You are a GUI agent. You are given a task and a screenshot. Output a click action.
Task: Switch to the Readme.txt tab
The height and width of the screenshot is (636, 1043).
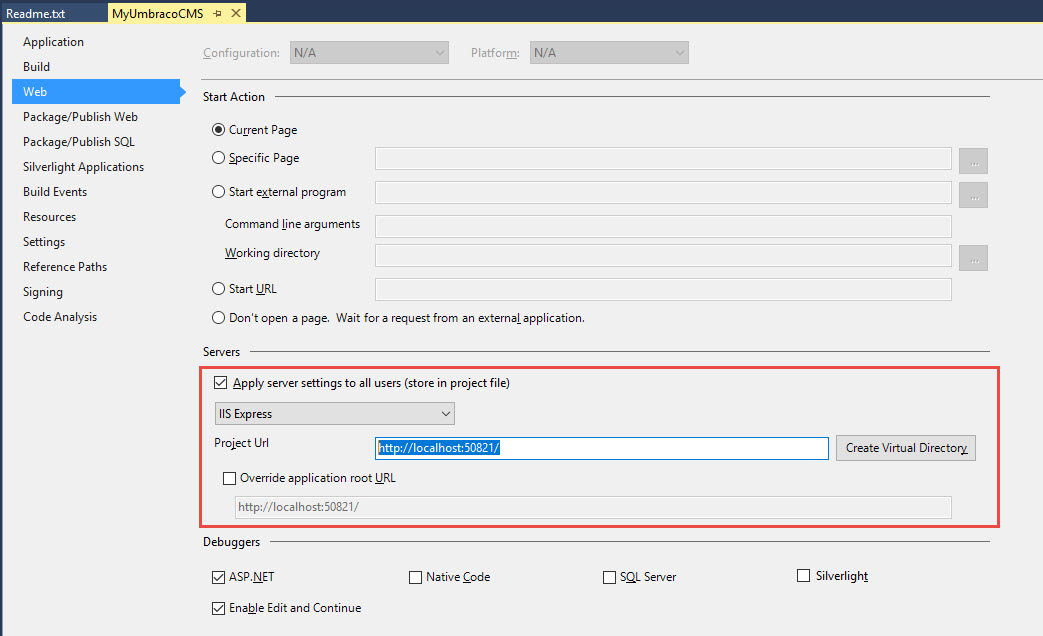point(36,13)
